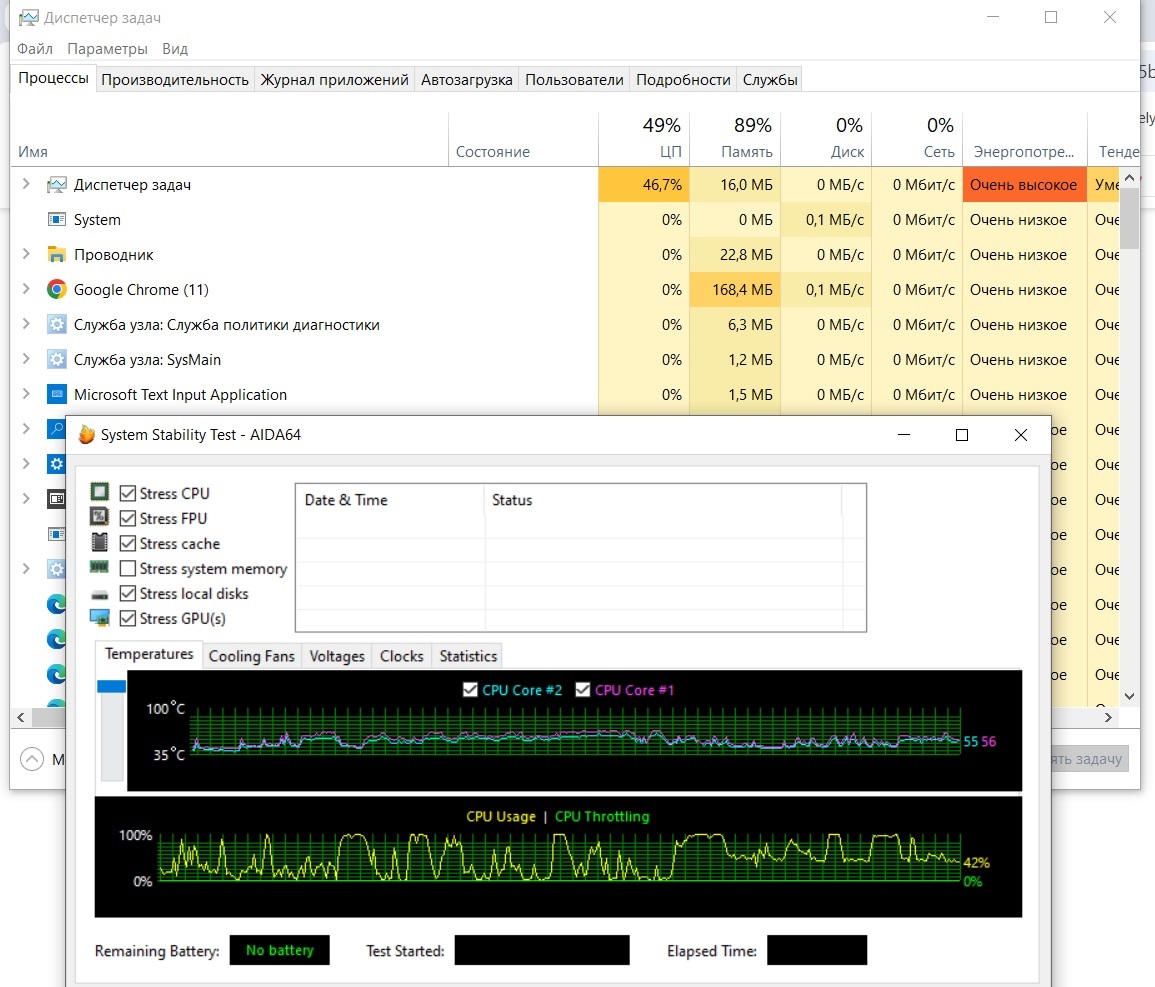Click the SysMain service gear icon
This screenshot has height=987, width=1155.
(x=57, y=360)
